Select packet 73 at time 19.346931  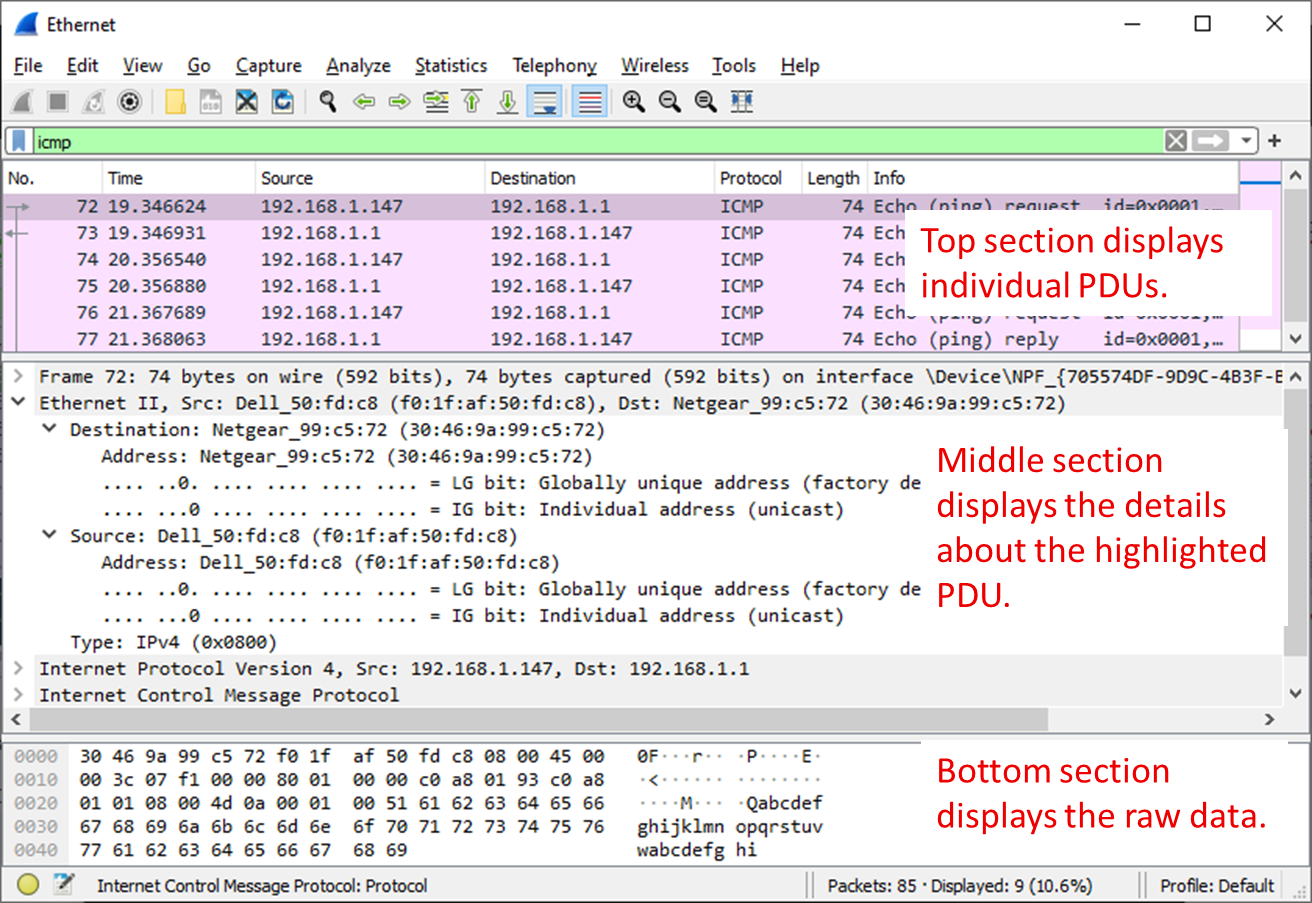click(620, 233)
